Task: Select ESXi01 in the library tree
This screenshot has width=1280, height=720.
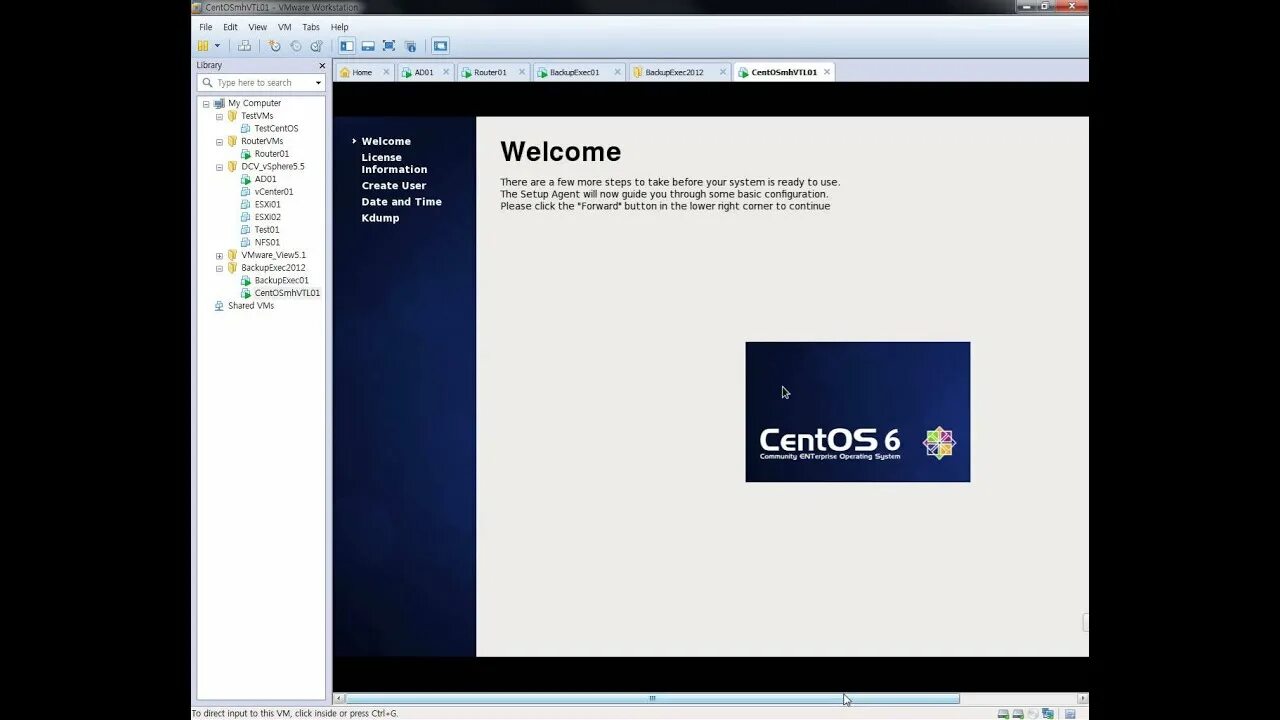Action: pyautogui.click(x=267, y=205)
